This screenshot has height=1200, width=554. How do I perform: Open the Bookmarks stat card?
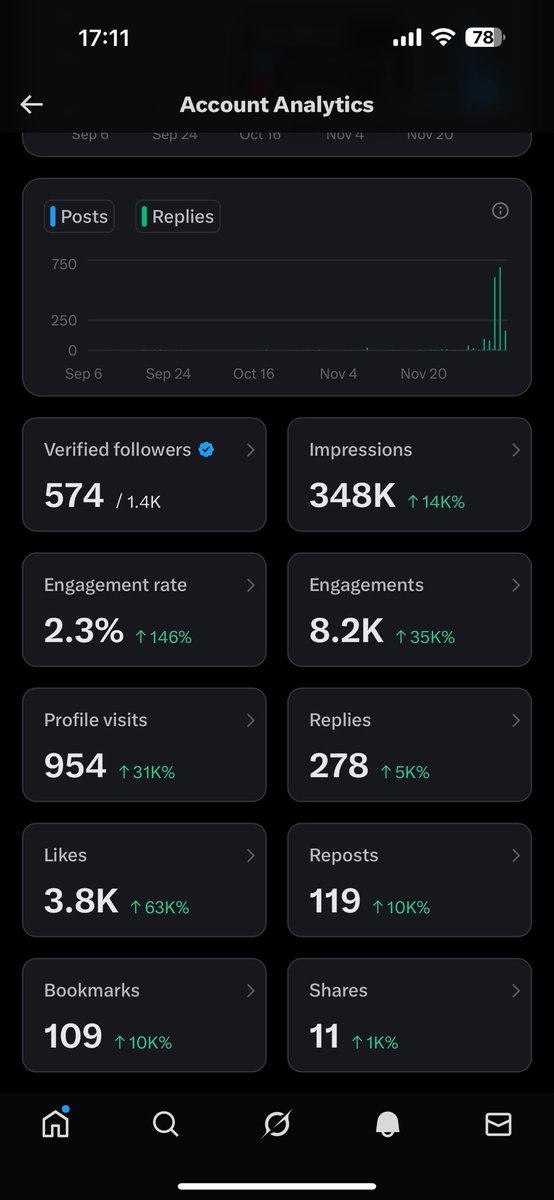click(x=144, y=1015)
